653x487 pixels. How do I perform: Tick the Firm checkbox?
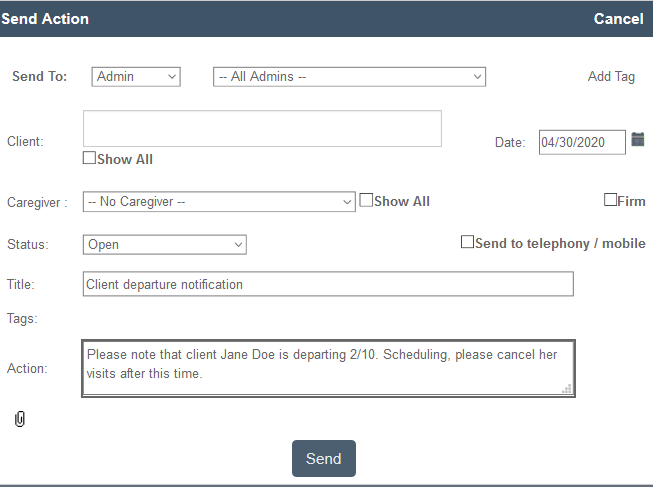coord(610,200)
